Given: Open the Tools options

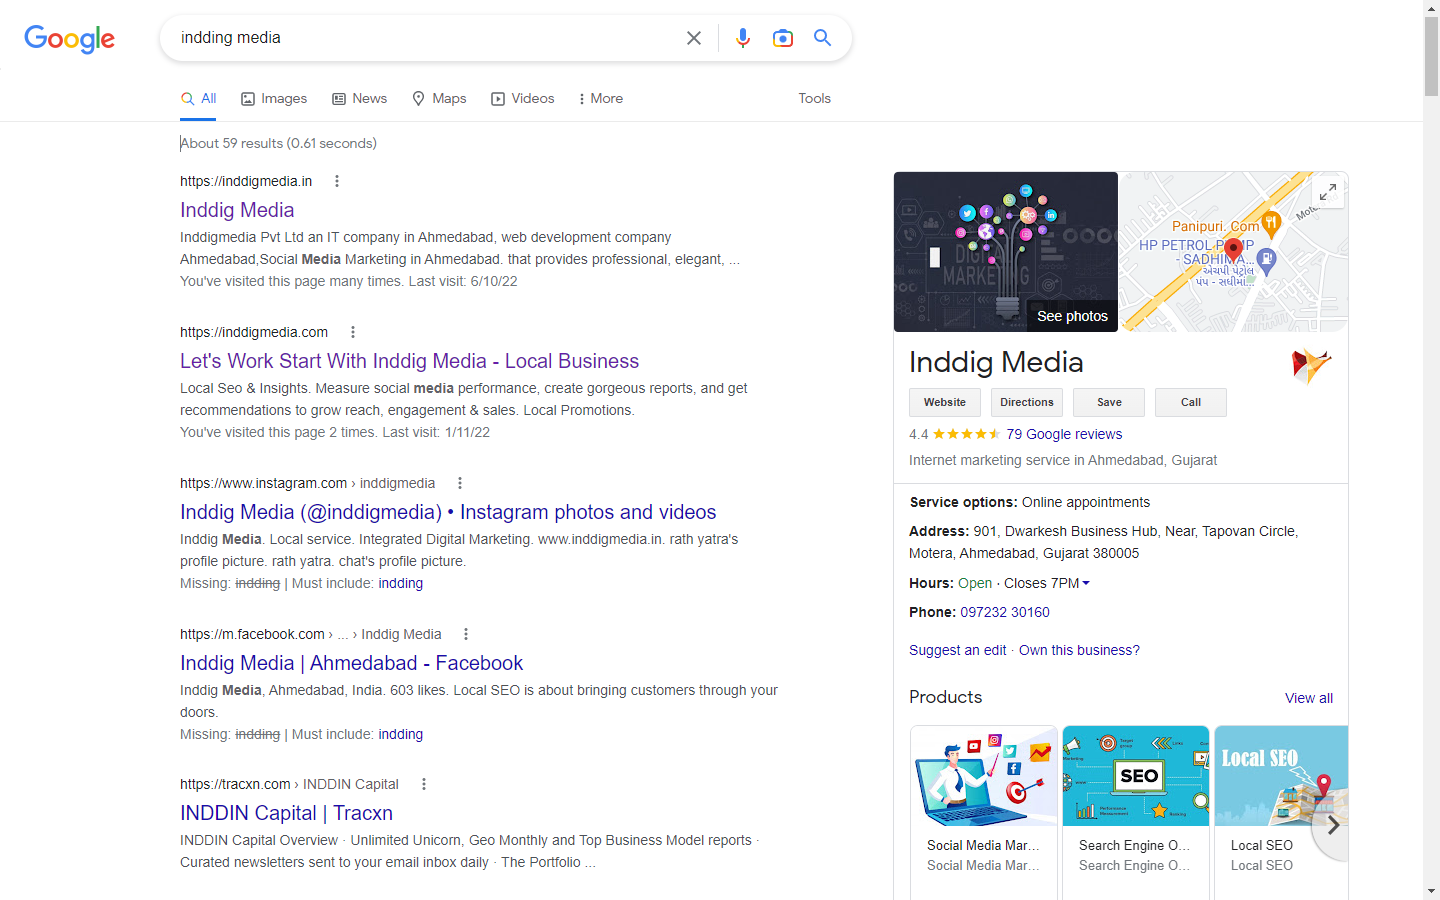Looking at the screenshot, I should point(814,98).
